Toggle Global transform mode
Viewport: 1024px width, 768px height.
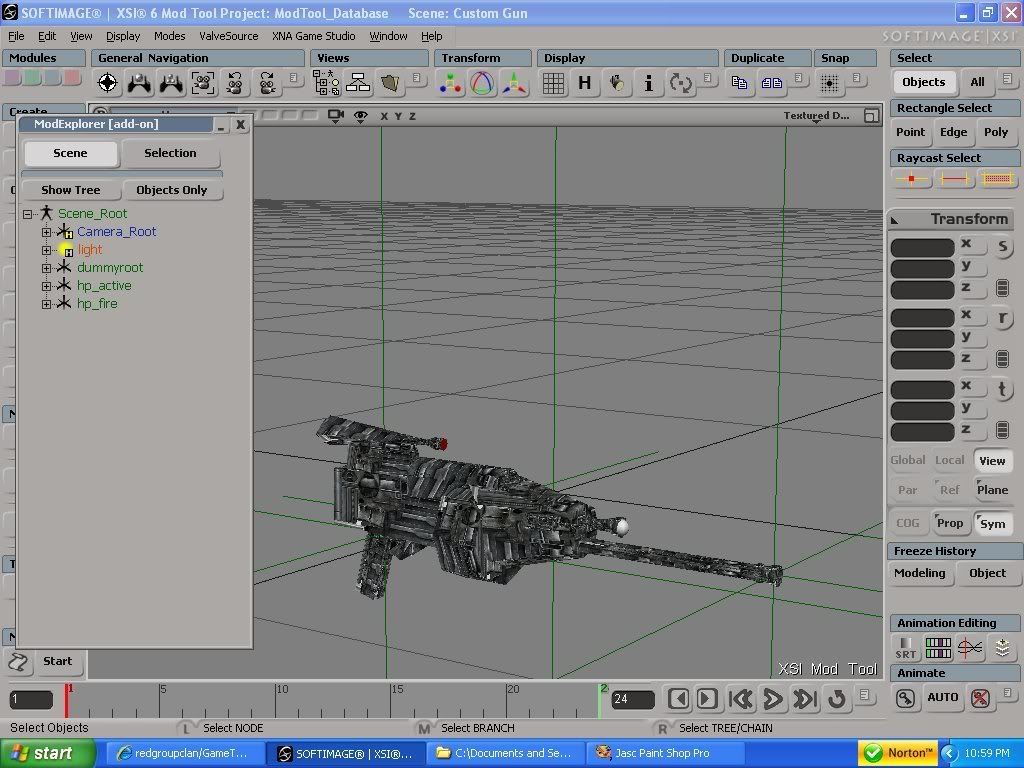pyautogui.click(x=908, y=460)
